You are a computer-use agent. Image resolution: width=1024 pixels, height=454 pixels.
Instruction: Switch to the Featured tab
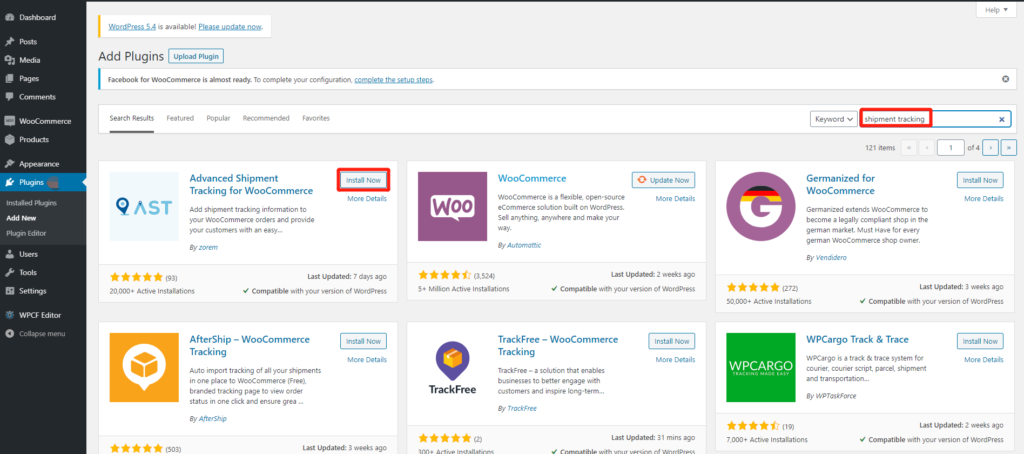click(x=180, y=118)
